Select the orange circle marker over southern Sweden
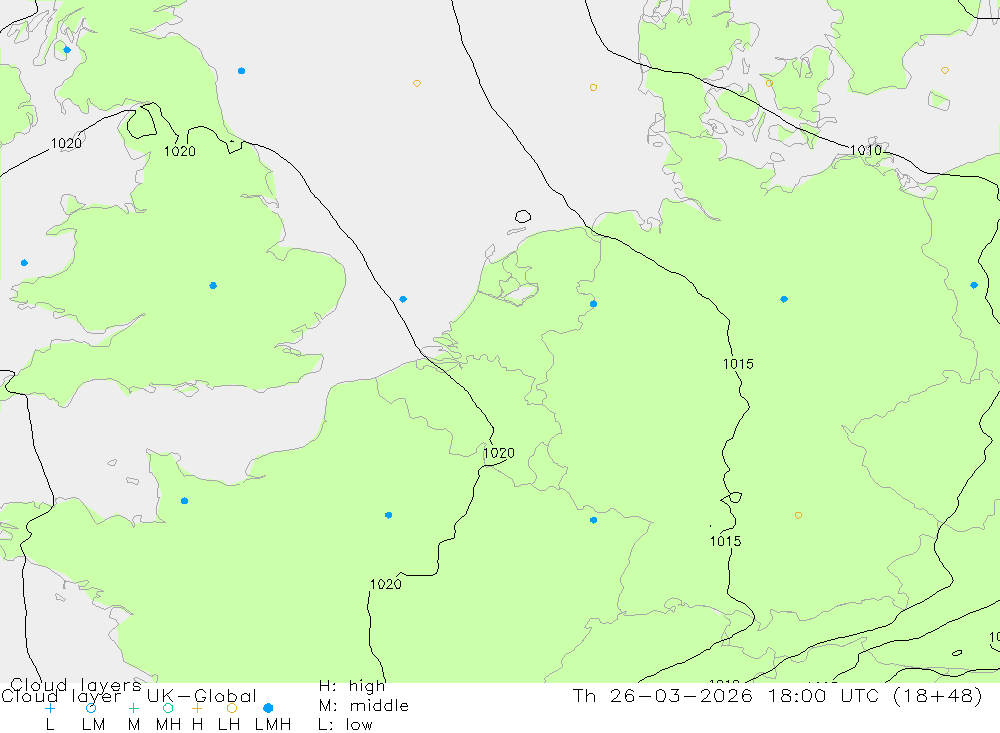 945,70
